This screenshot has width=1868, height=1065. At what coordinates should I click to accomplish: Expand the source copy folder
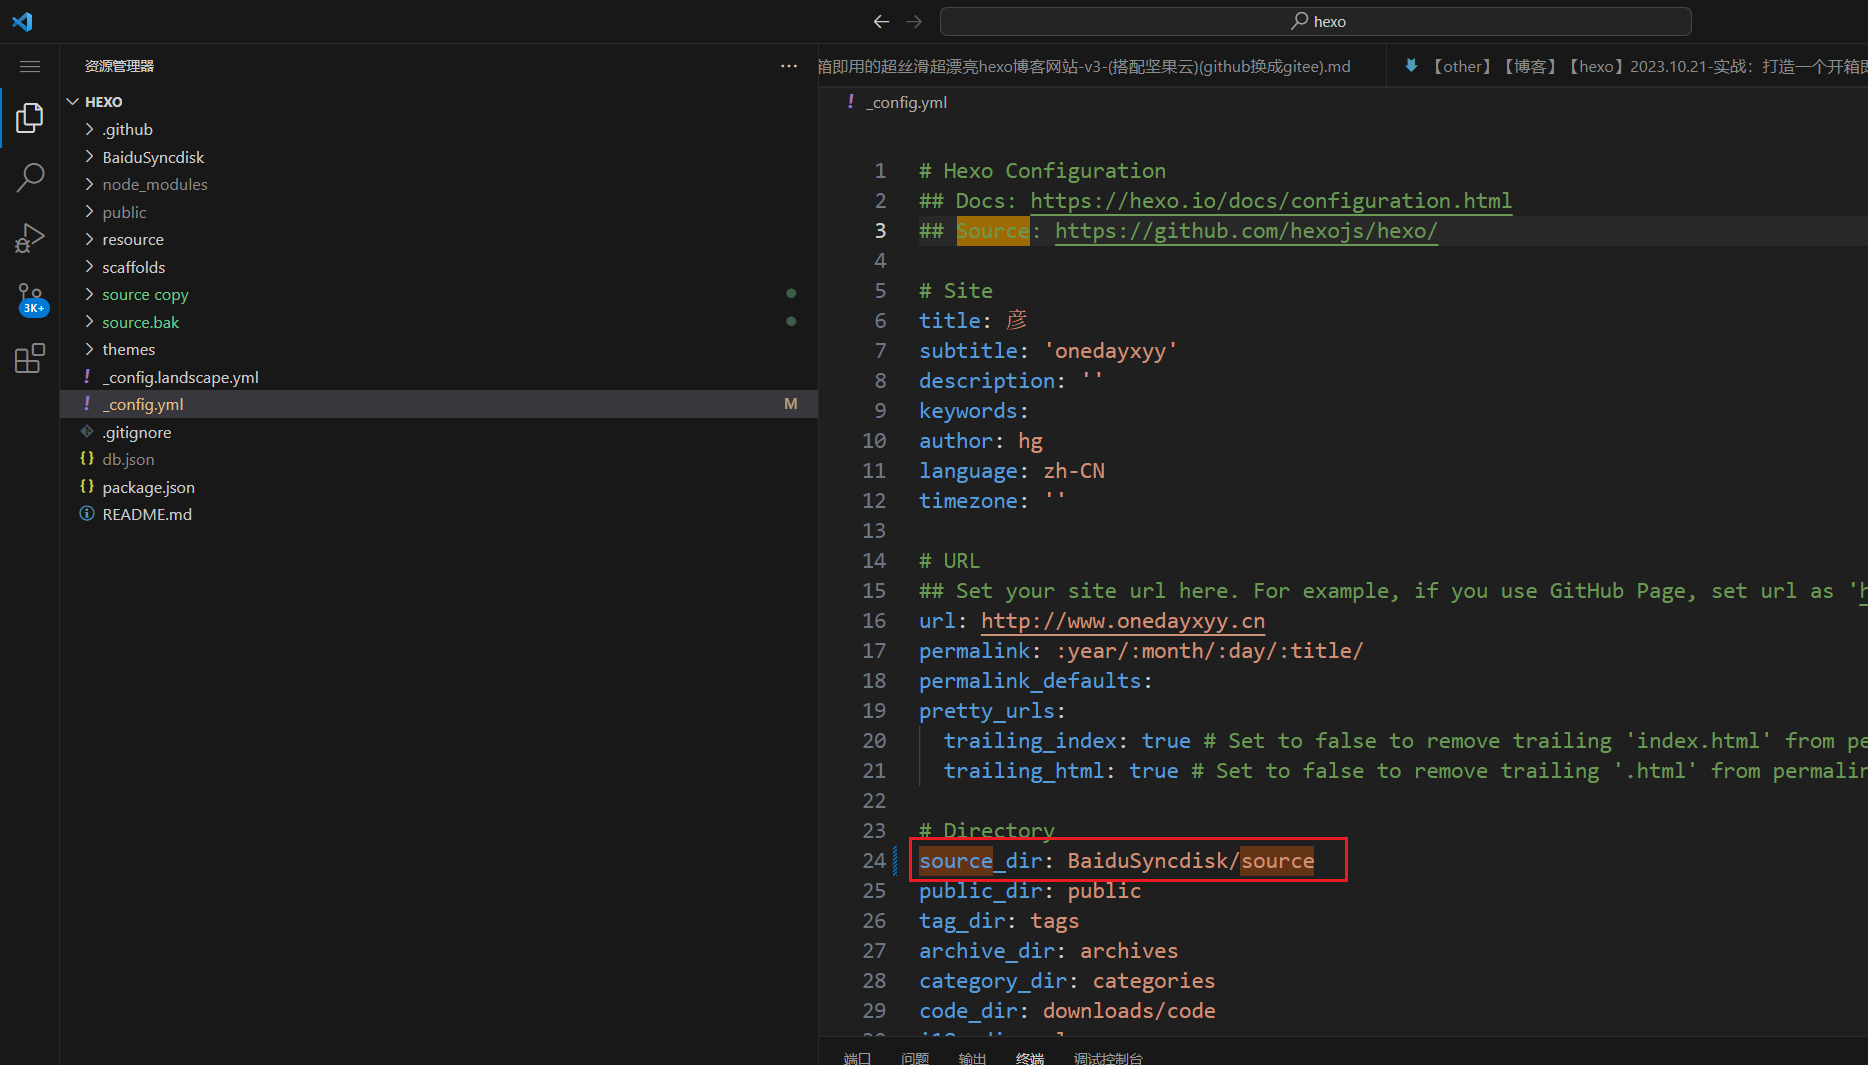pos(440,294)
